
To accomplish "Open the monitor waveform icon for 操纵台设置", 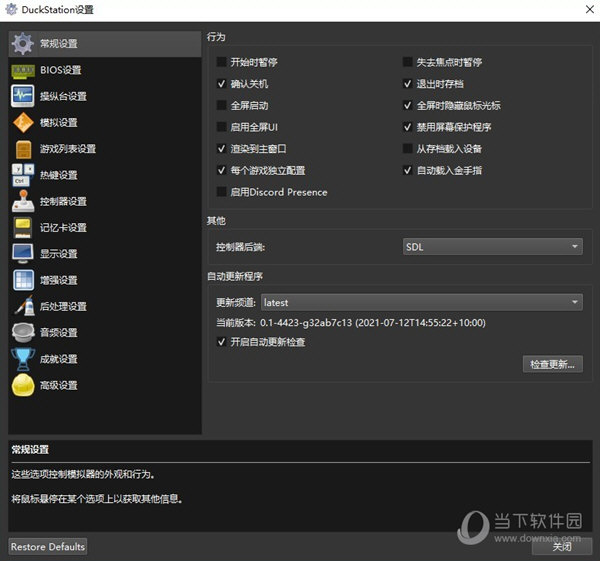I will pos(23,96).
